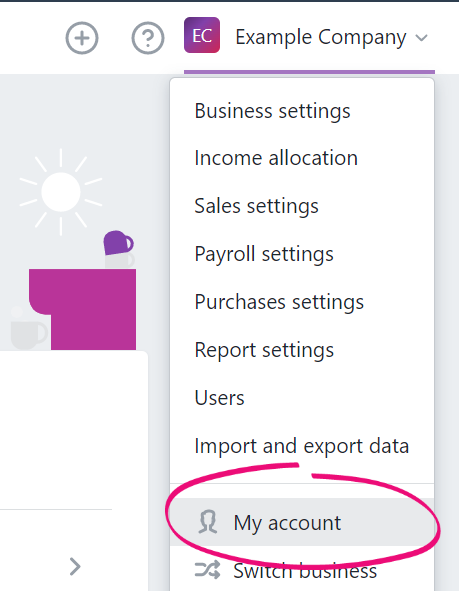The image size is (459, 591).
Task: Open Purchases settings
Action: coord(279,302)
